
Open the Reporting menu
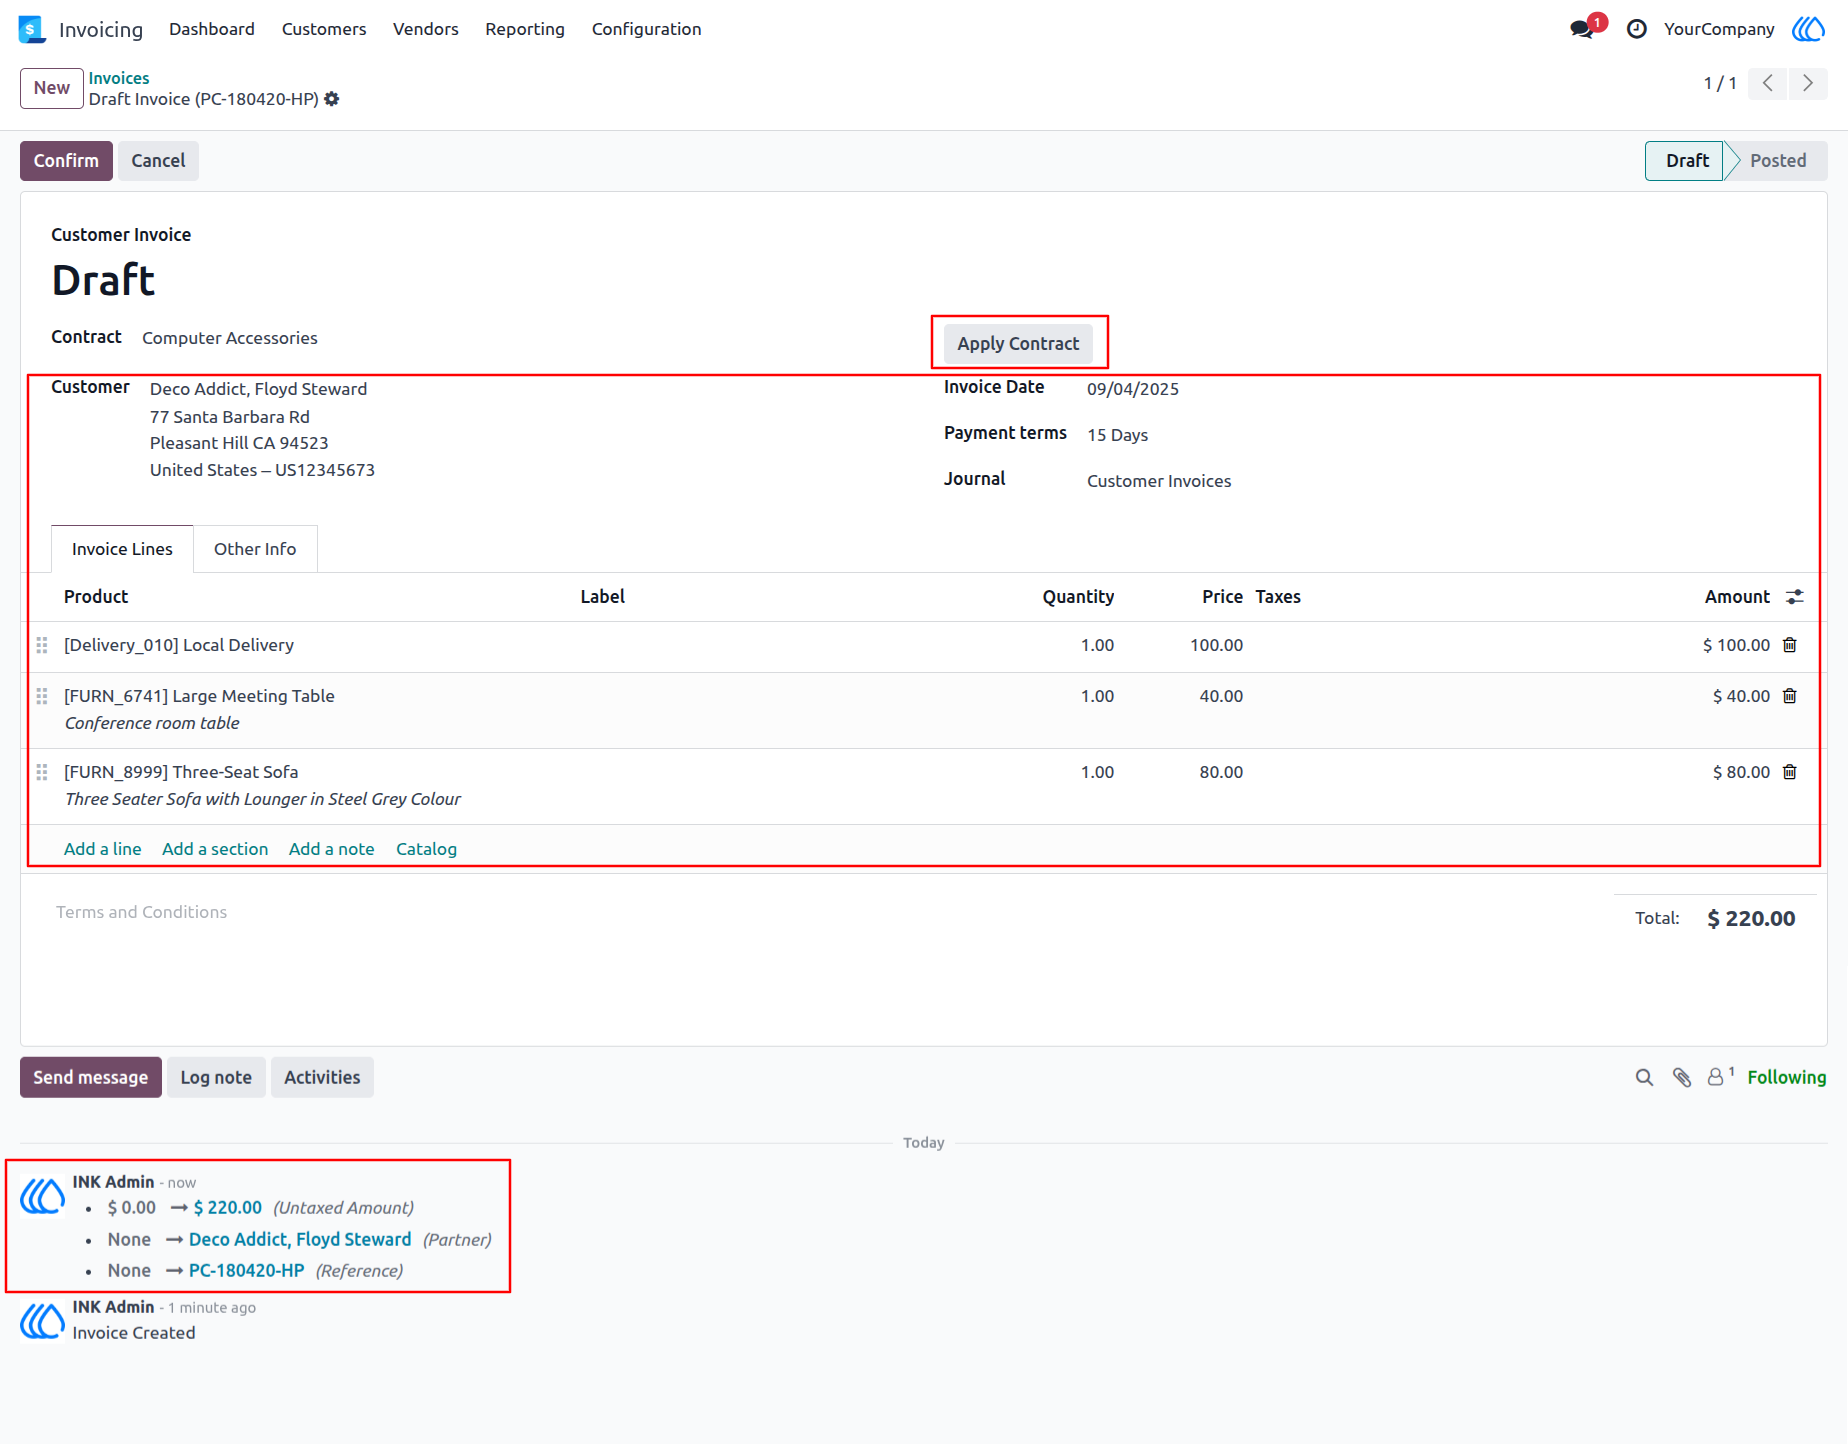click(x=525, y=29)
